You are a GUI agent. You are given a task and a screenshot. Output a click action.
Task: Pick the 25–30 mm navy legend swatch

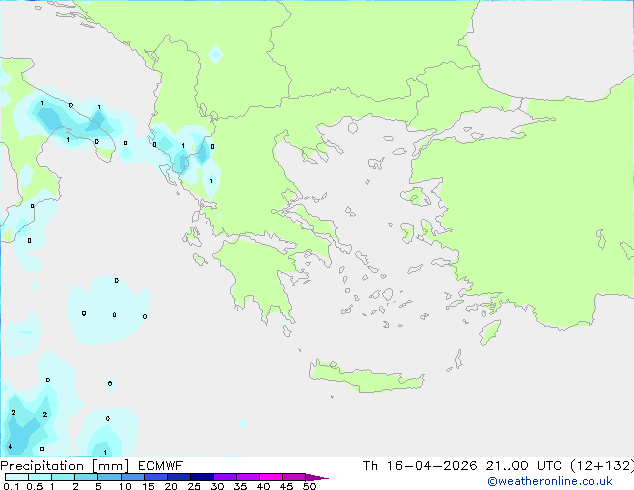(201, 477)
